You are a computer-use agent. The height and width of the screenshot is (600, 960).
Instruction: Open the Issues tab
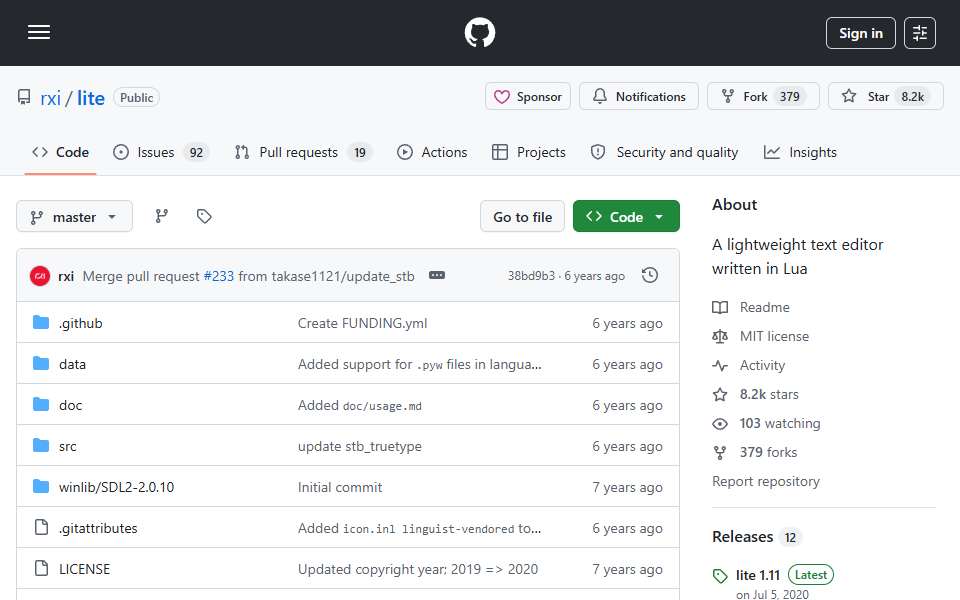click(161, 152)
